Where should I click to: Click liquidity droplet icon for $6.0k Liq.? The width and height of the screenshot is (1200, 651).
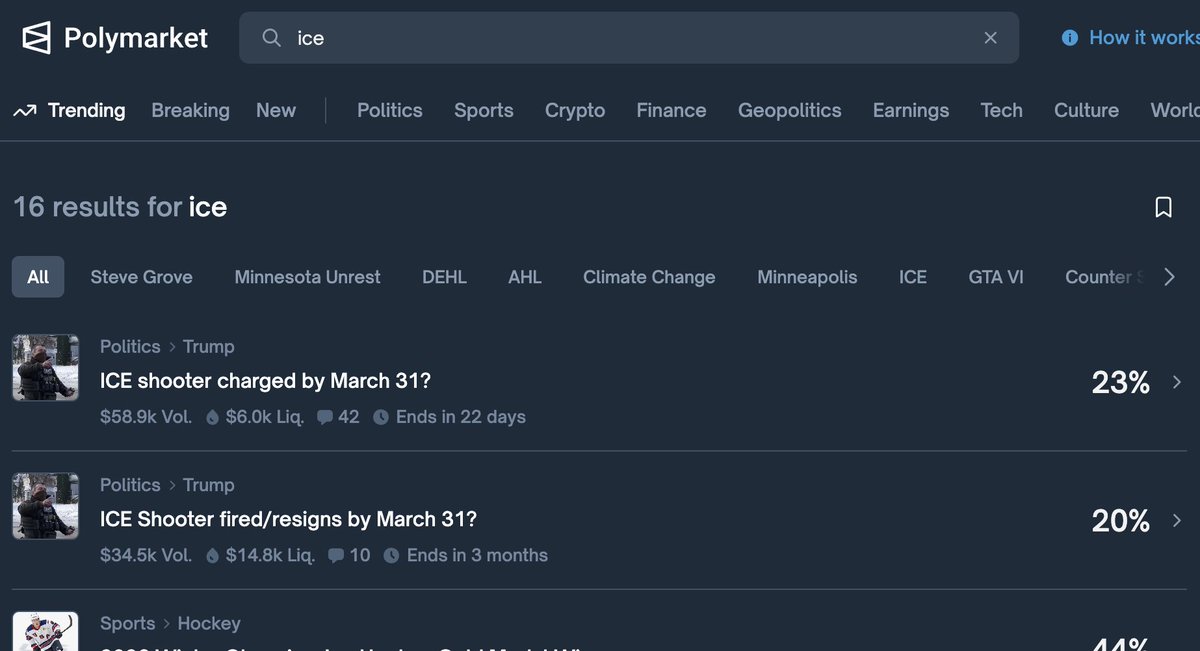[212, 417]
